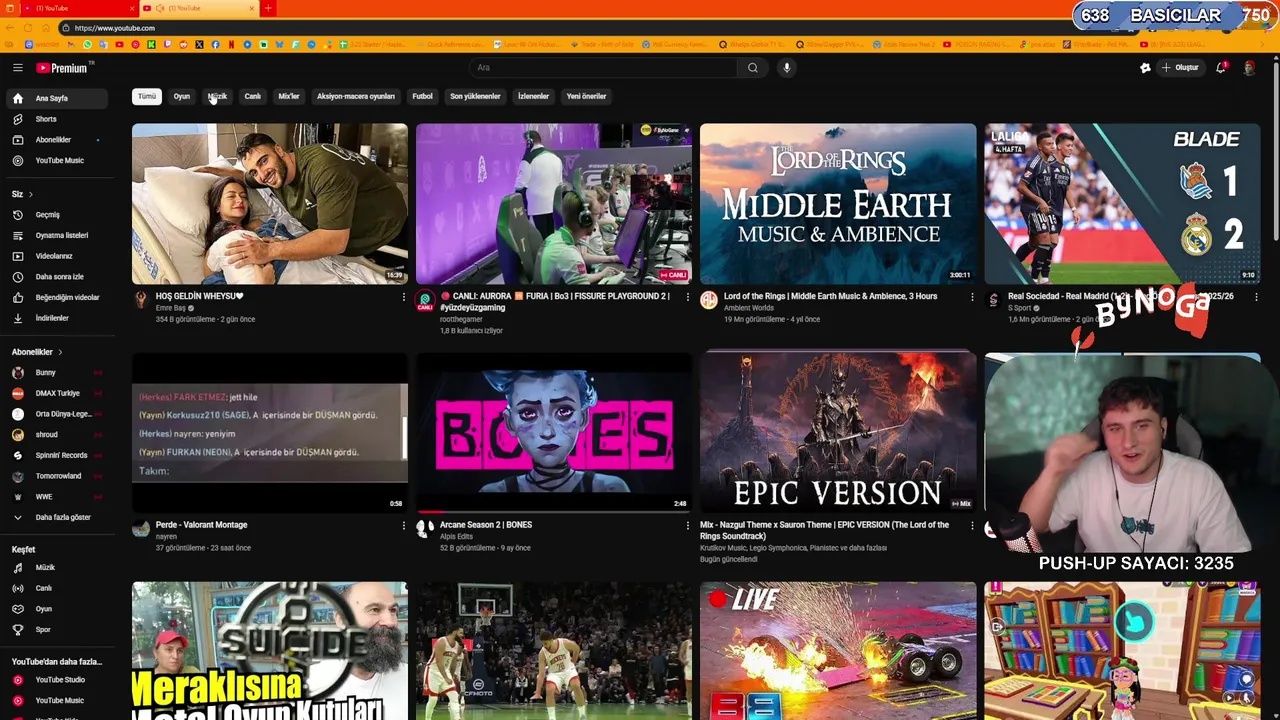This screenshot has width=1280, height=720.
Task: Select Son yüklenenler chip
Action: 475,96
